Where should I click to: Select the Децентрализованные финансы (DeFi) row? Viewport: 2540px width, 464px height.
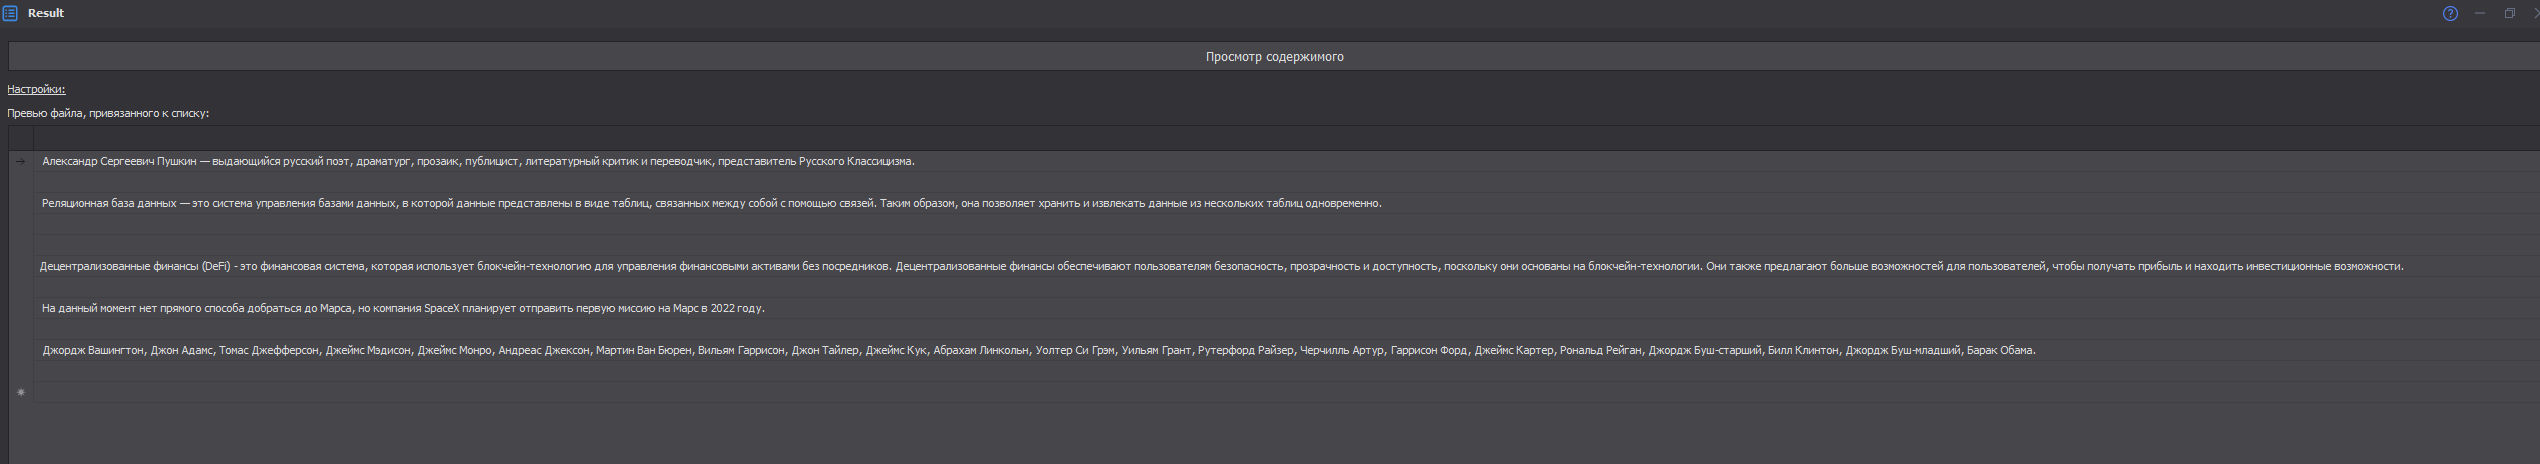click(1220, 266)
